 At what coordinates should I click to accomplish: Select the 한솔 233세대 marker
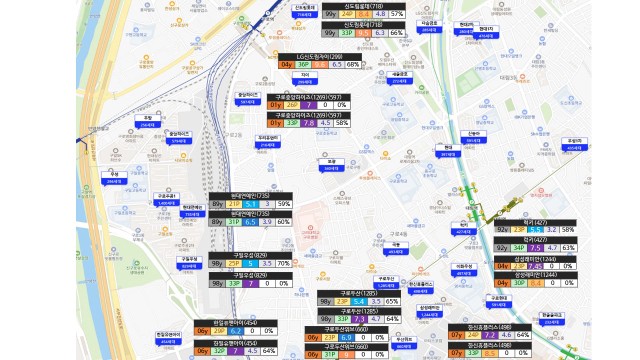(x=552, y=318)
